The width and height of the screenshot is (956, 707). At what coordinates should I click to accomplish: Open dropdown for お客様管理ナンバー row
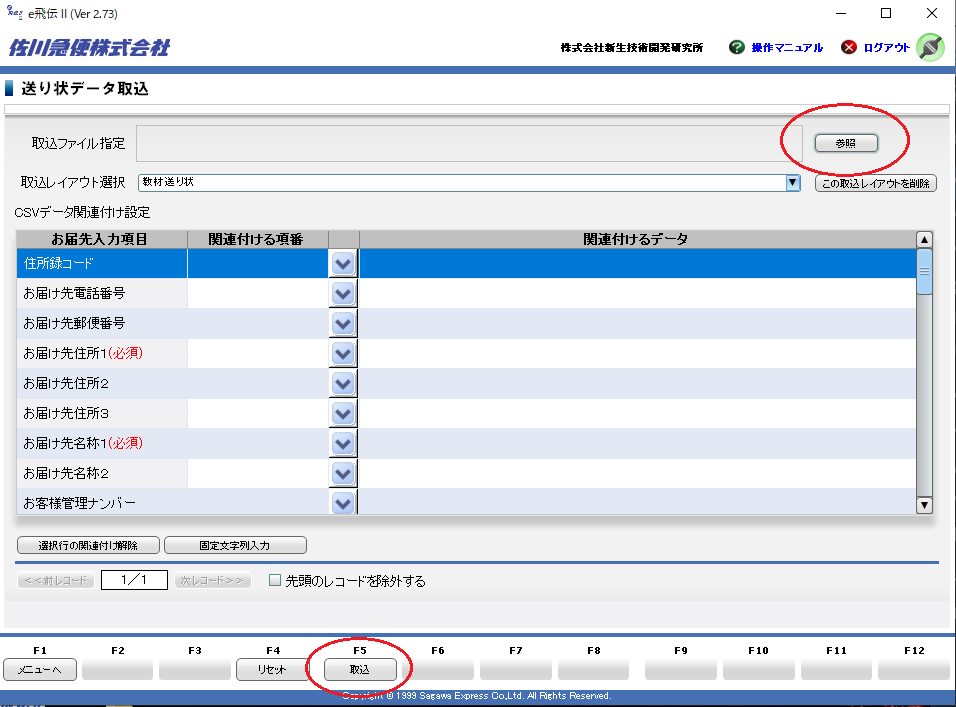tap(343, 502)
